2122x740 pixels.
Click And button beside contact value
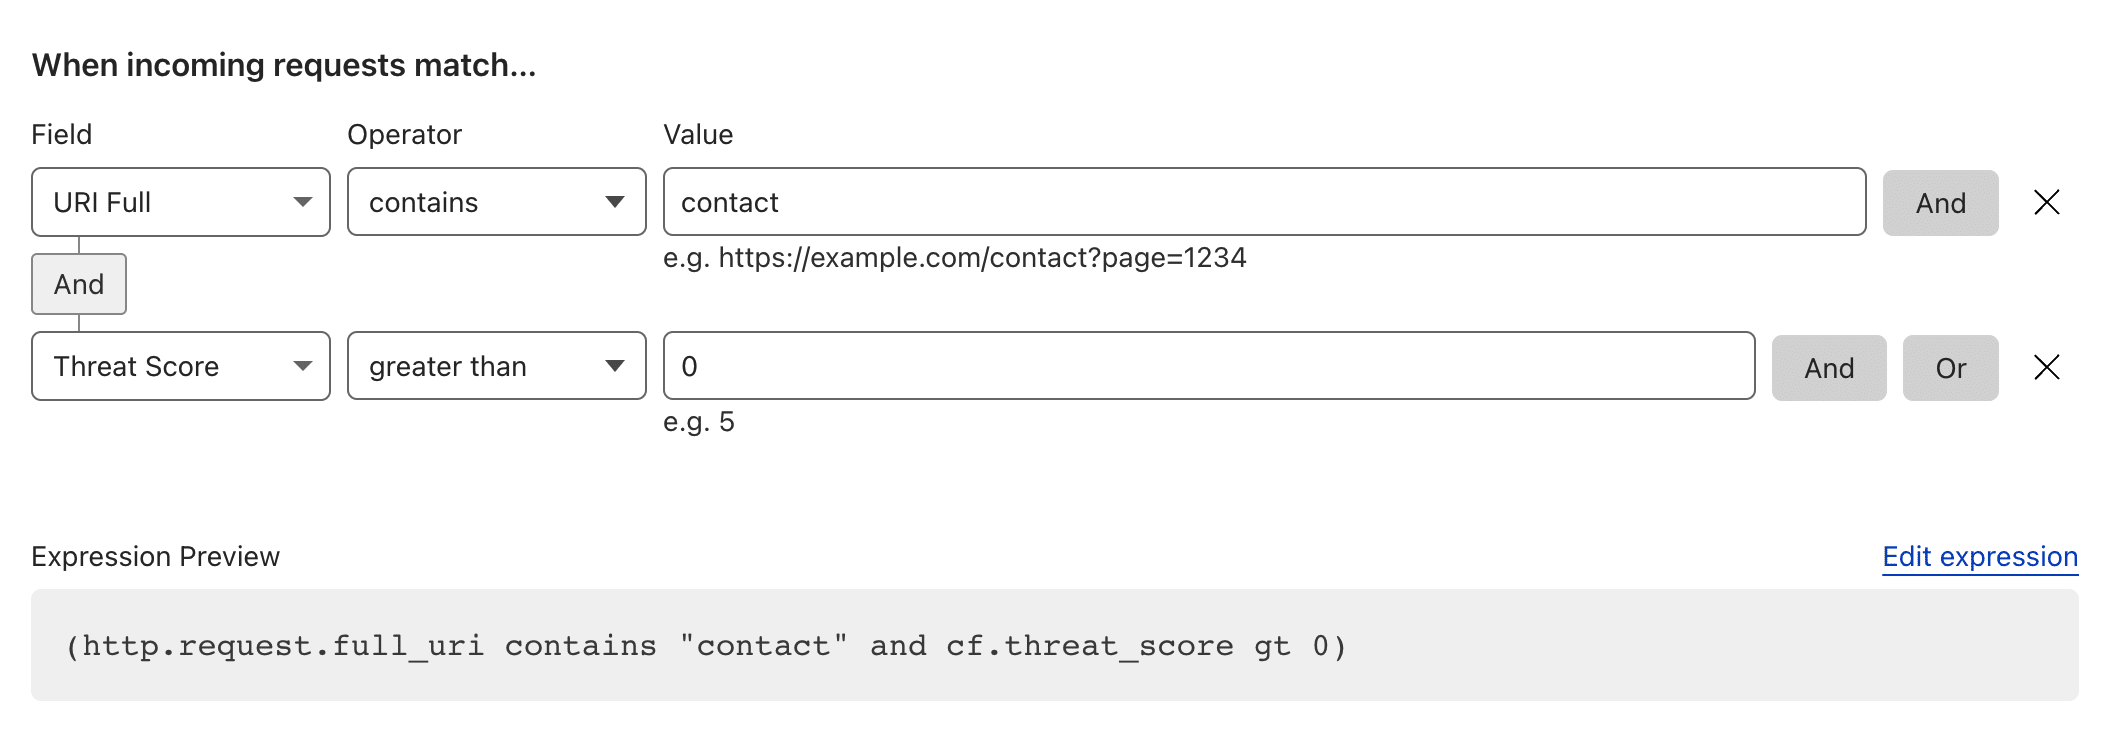click(1940, 203)
